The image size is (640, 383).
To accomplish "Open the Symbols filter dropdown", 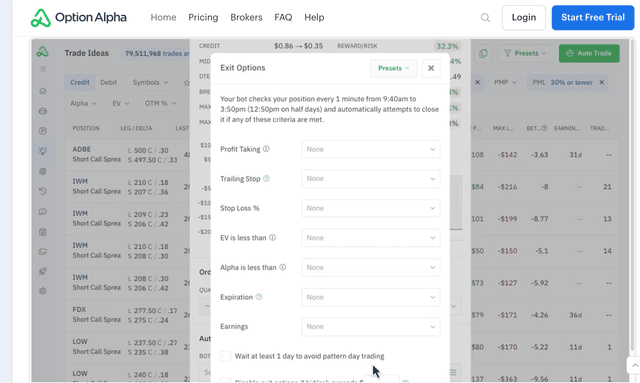I will (x=150, y=82).
